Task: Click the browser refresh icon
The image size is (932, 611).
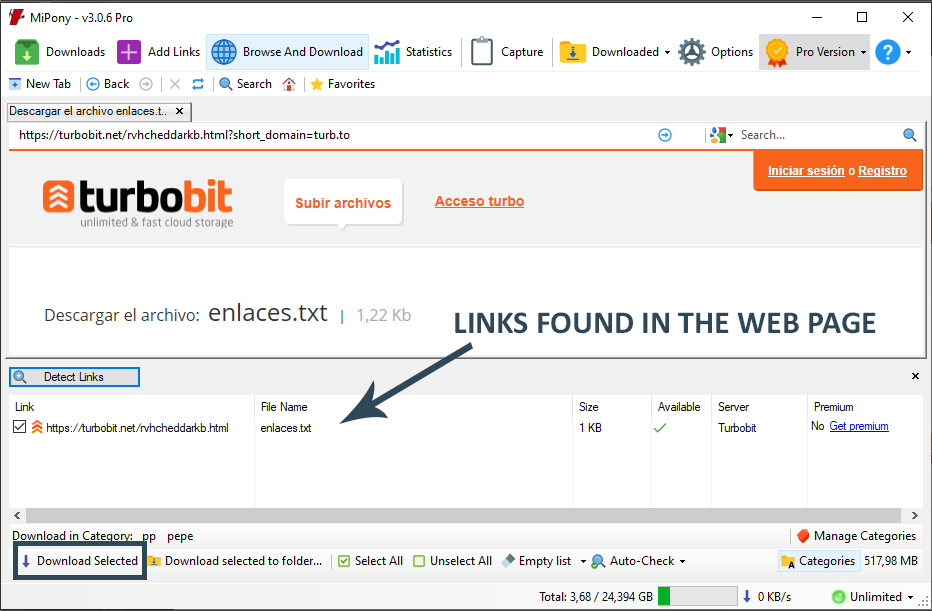Action: [198, 84]
